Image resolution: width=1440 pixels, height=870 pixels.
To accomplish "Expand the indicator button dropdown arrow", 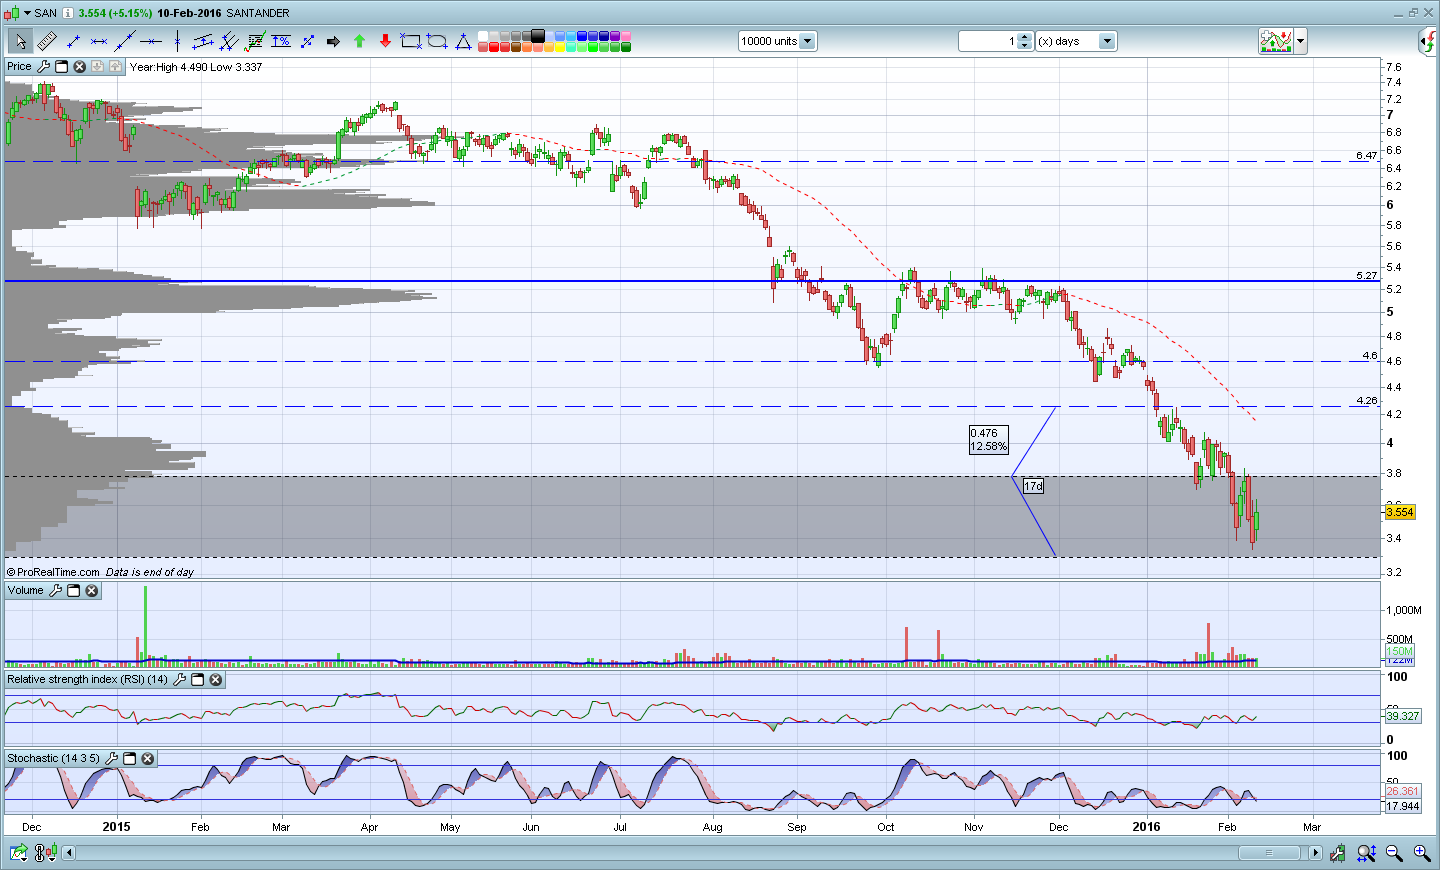I will tap(1301, 41).
